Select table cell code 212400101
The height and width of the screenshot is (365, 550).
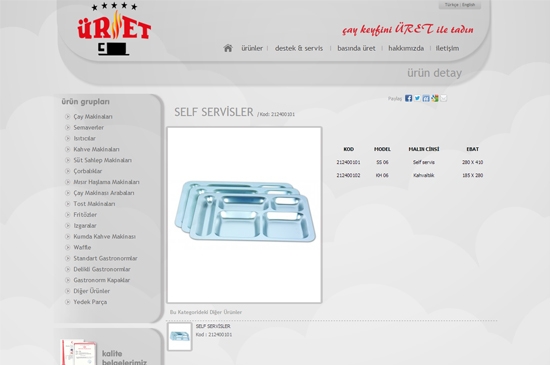point(348,162)
